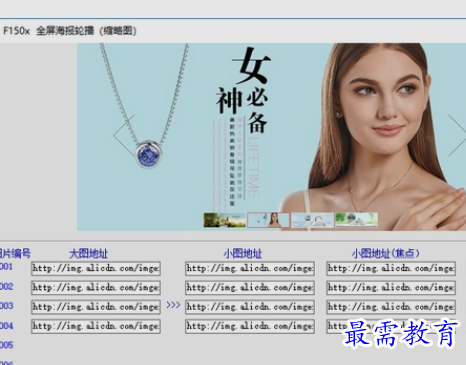Screen dimensions: 466x365
Task: Click the 小图地址(焦点) field in row 001
Action: pyautogui.click(x=391, y=268)
